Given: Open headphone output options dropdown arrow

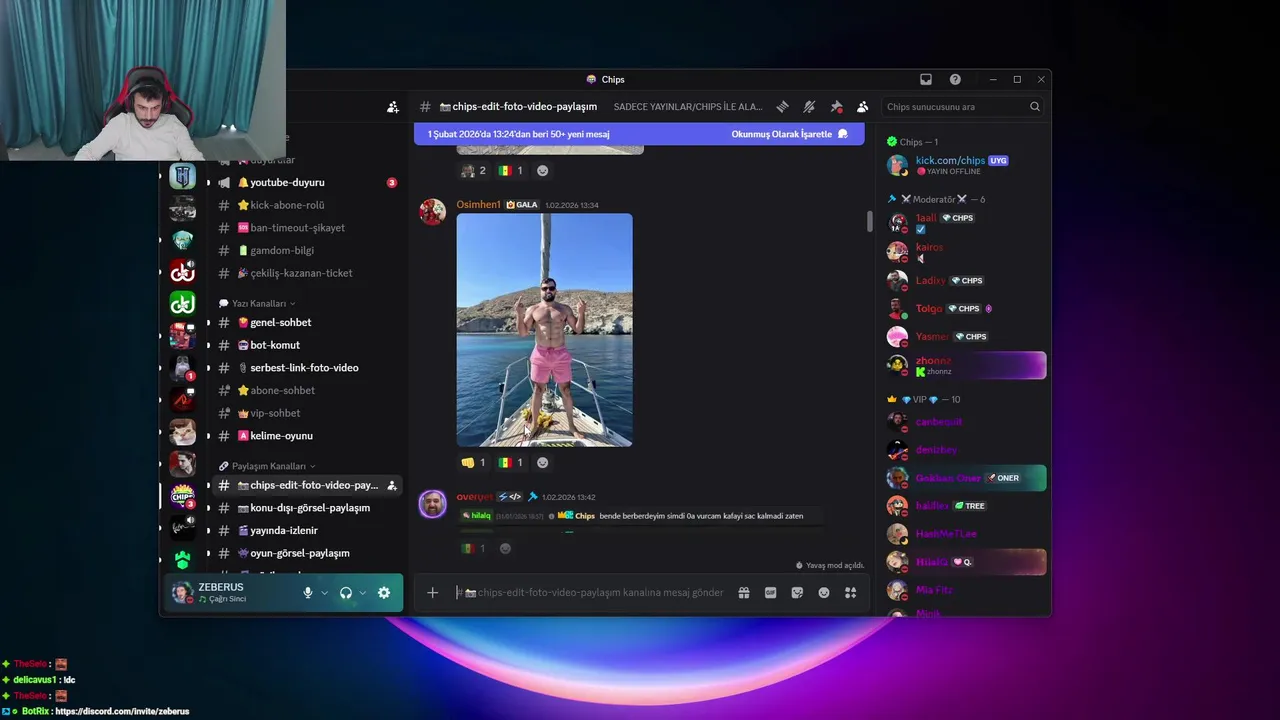Looking at the screenshot, I should pyautogui.click(x=362, y=593).
